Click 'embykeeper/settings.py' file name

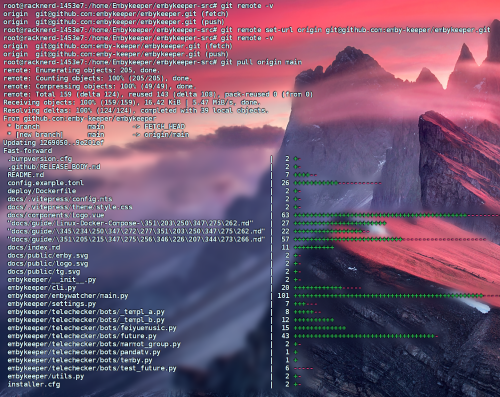(52, 303)
